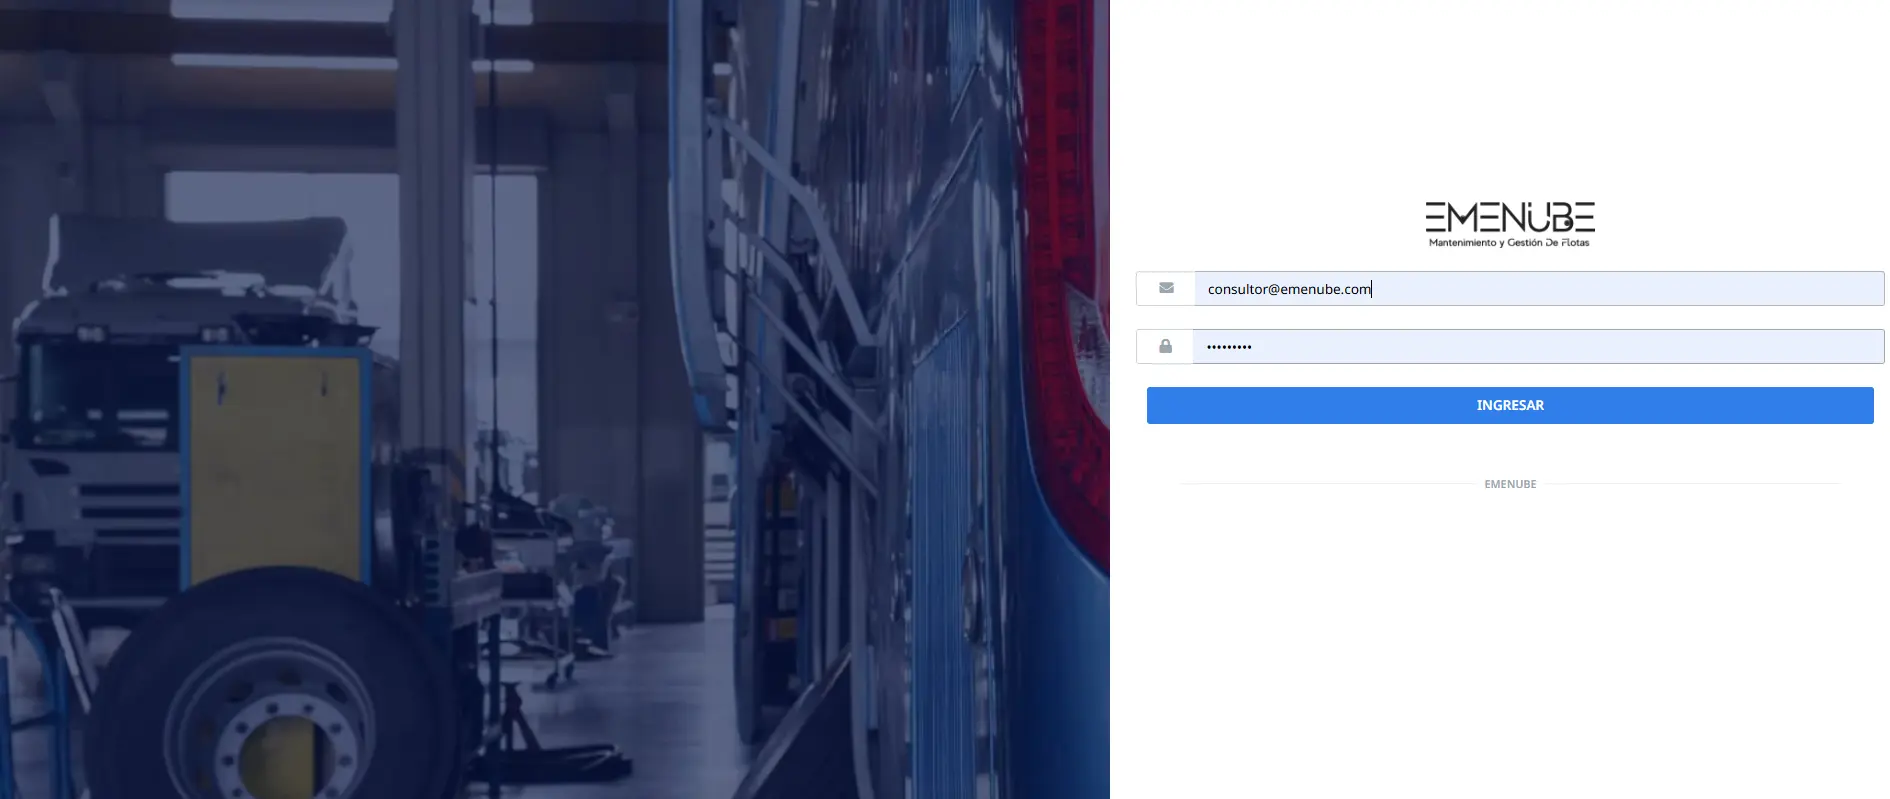Screen dimensions: 1890x799
Task: Click the envelope icon beside the email field
Action: click(1166, 288)
